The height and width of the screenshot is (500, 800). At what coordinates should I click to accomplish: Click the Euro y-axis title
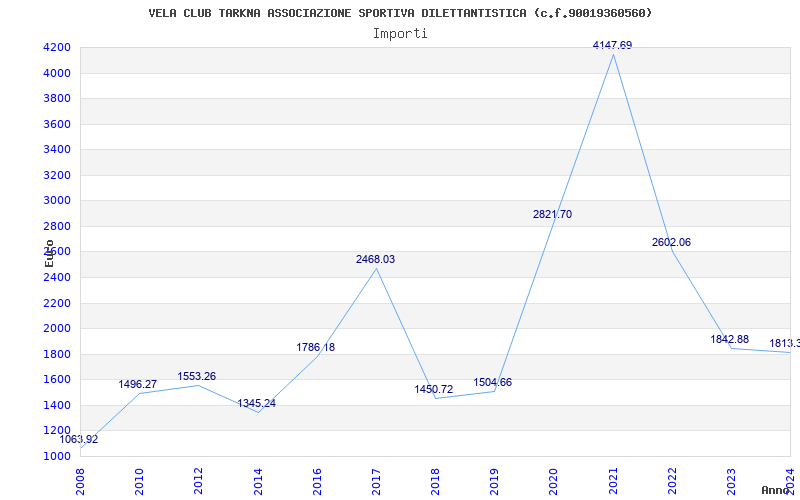[x=49, y=254]
